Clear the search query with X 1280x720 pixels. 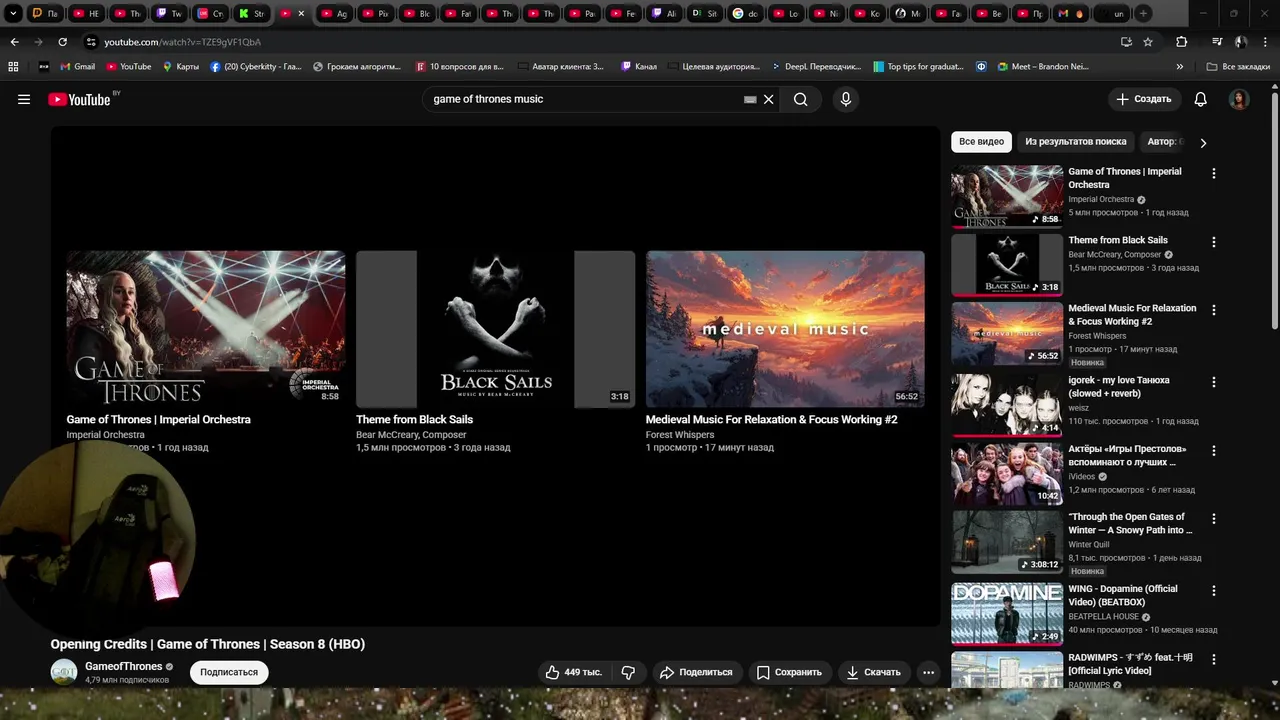click(769, 99)
